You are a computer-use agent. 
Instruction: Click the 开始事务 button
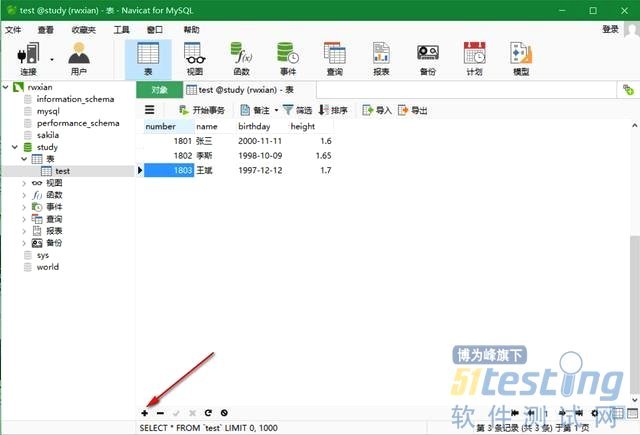pyautogui.click(x=202, y=110)
